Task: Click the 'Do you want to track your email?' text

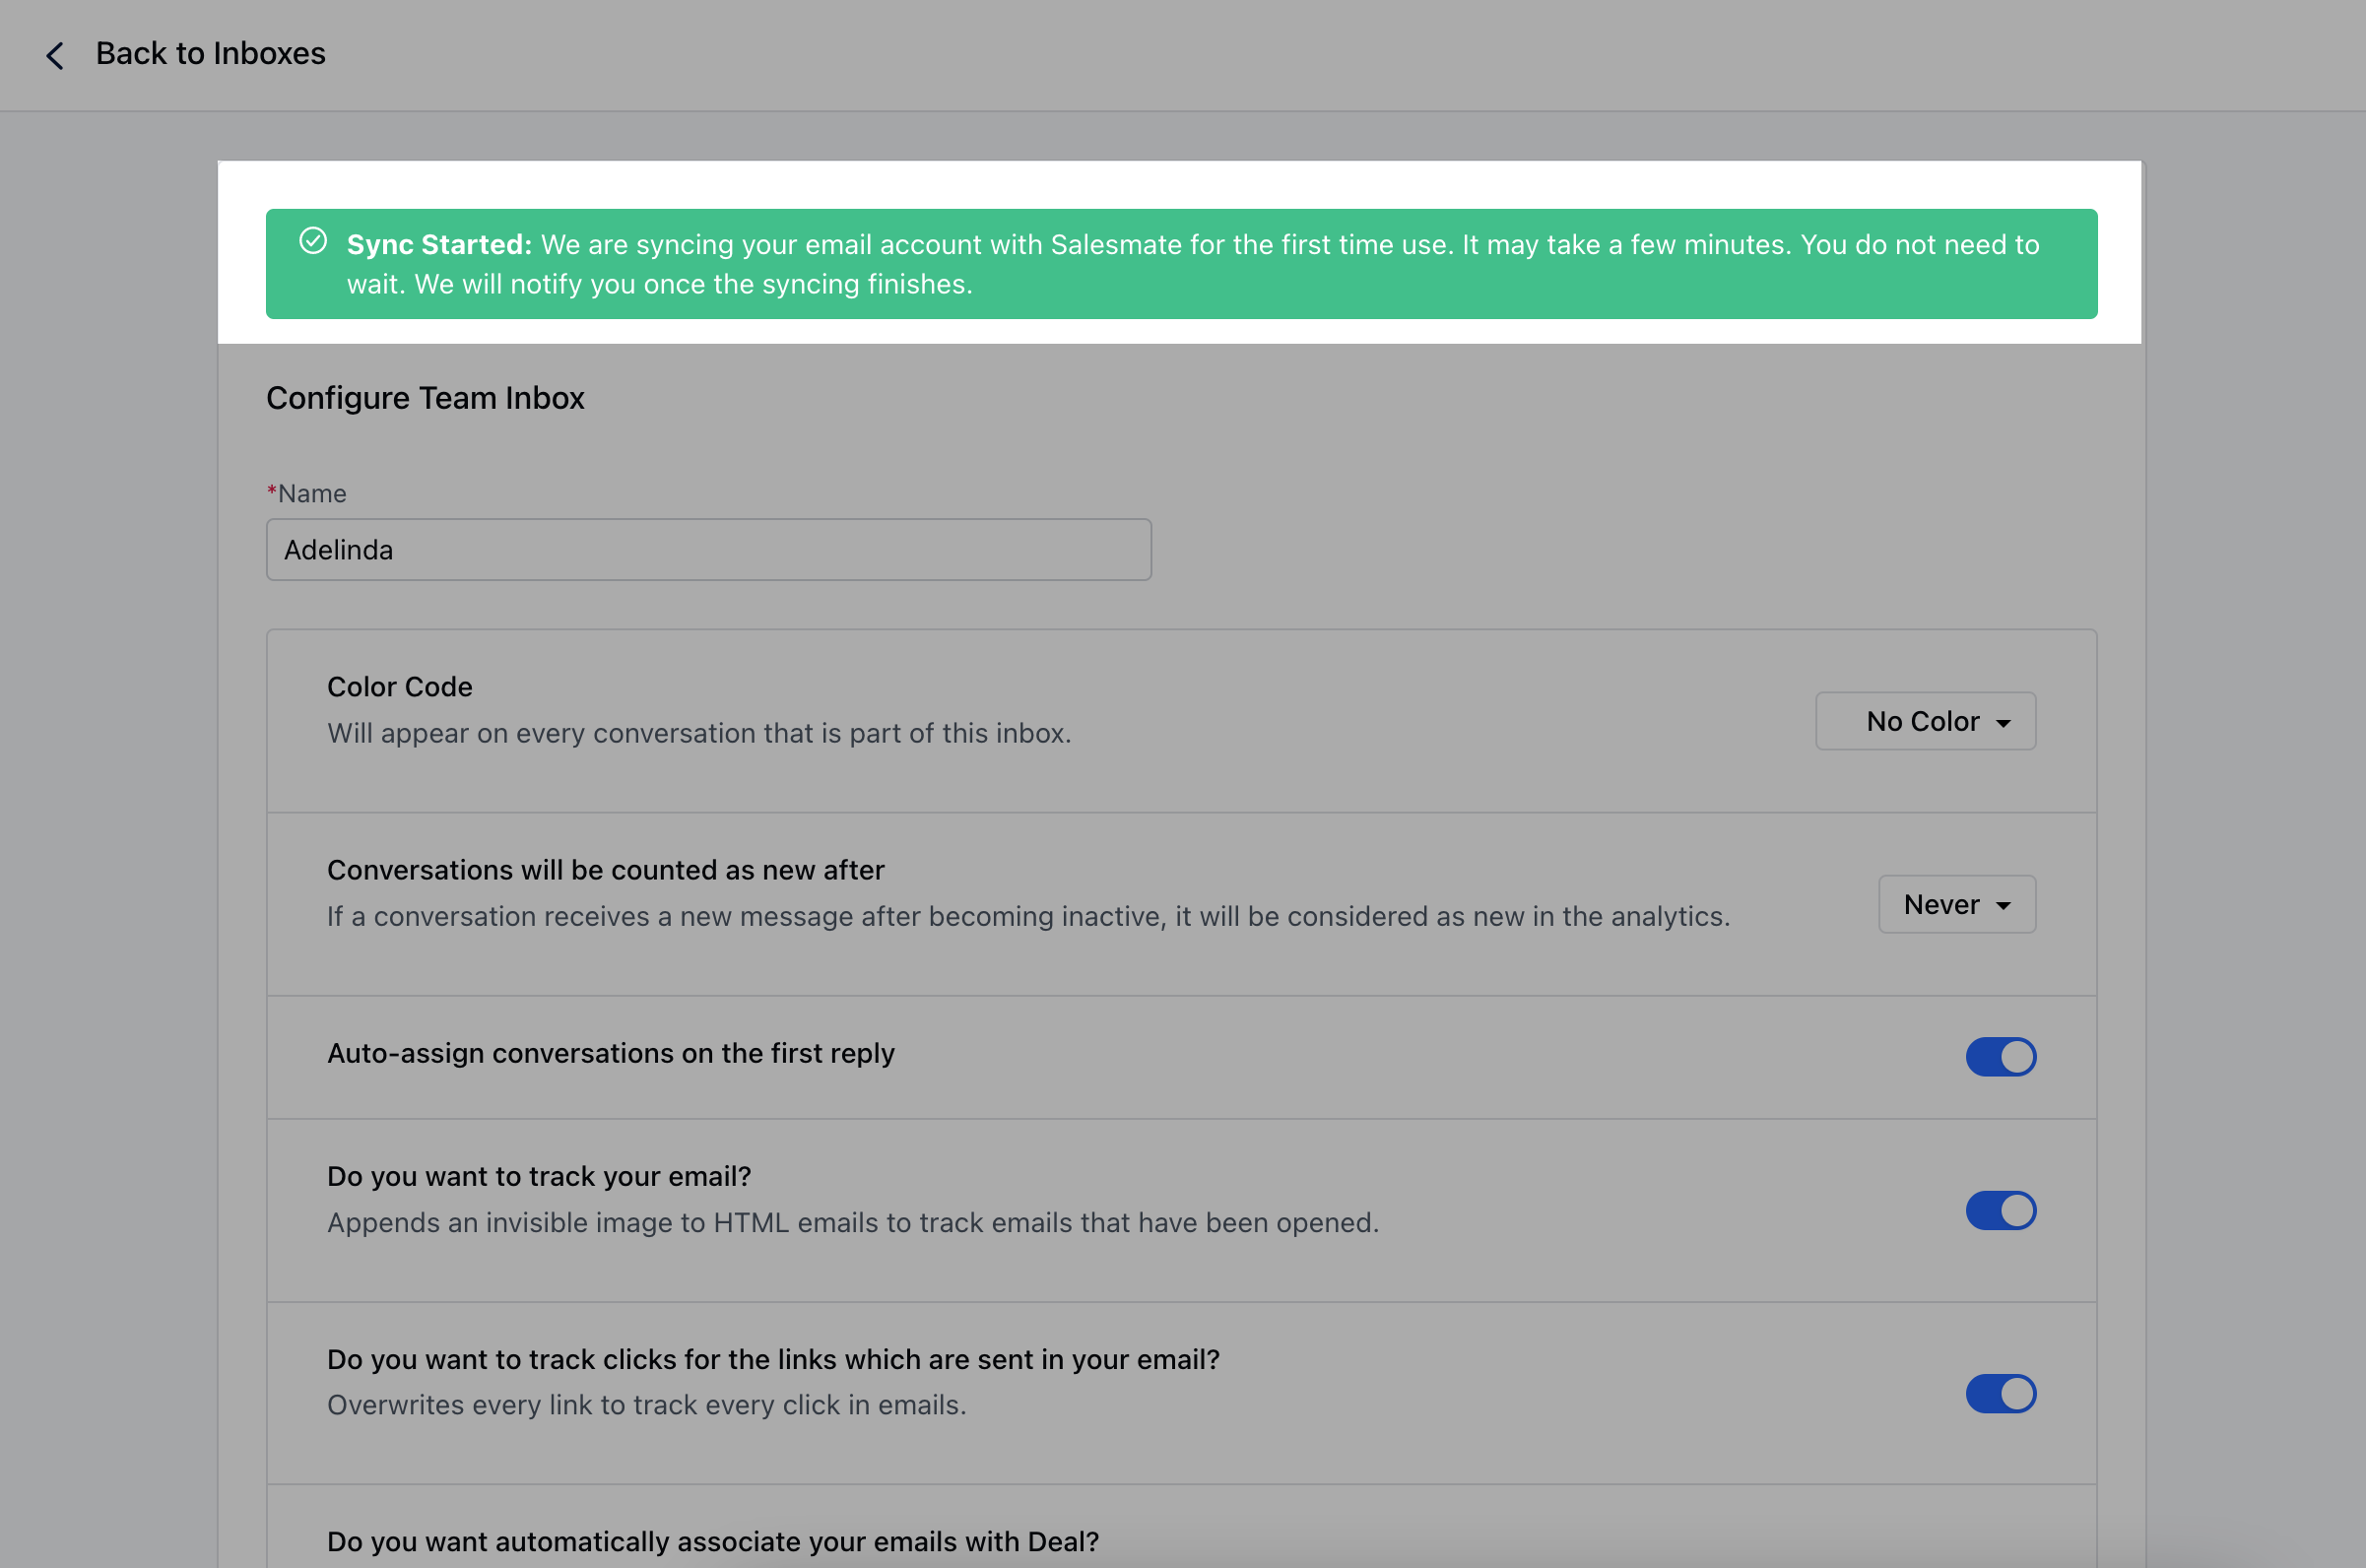Action: 538,1176
